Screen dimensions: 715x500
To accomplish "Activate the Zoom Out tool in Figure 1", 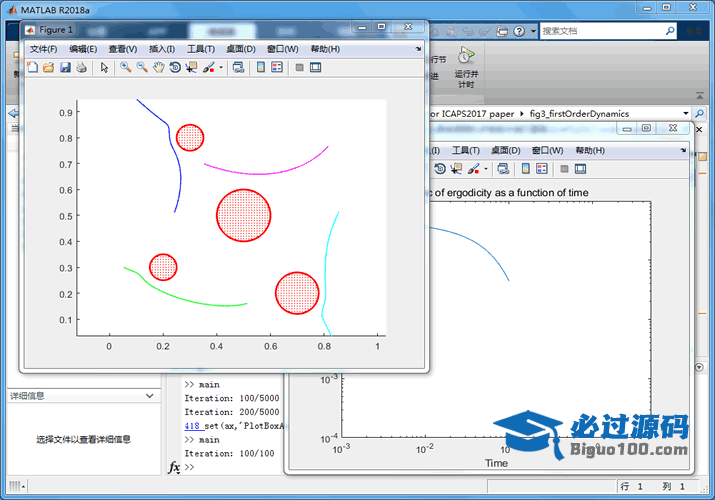I will coord(142,67).
